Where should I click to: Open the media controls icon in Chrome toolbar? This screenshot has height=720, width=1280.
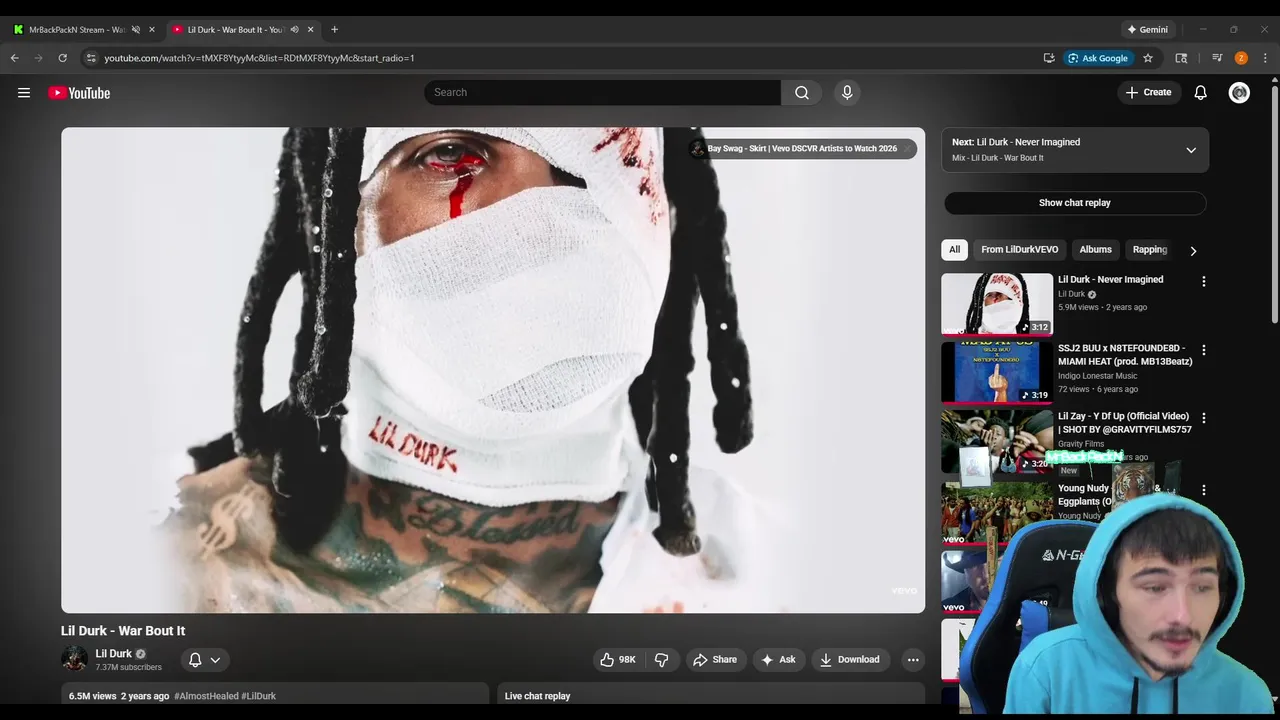1217,58
